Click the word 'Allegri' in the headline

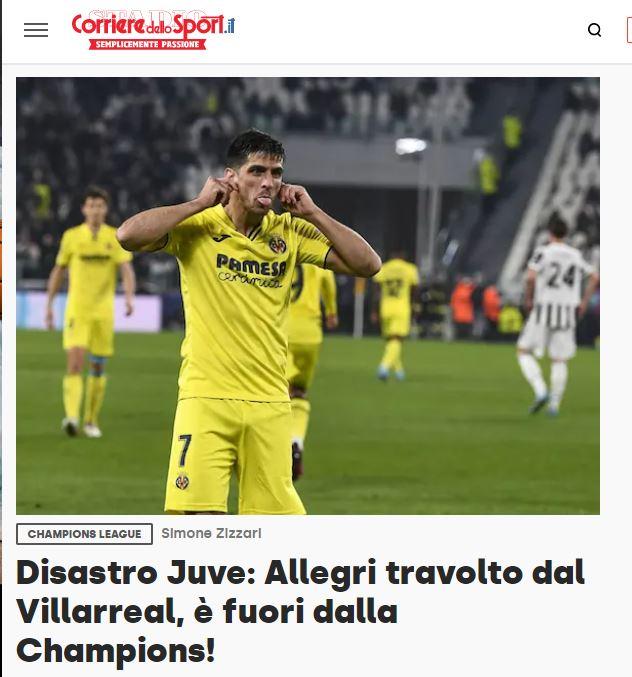pyautogui.click(x=321, y=573)
